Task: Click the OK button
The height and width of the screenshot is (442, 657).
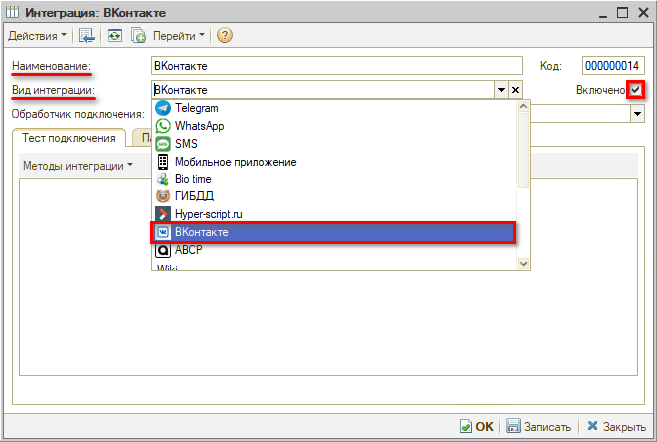Action: point(477,426)
